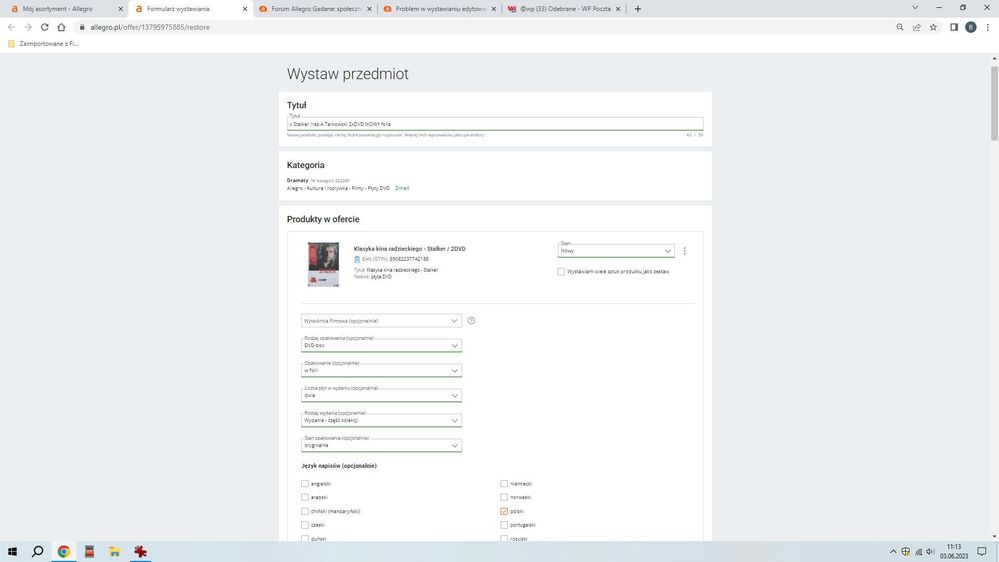The height and width of the screenshot is (562, 999).
Task: Open the Windows Start menu
Action: point(12,551)
